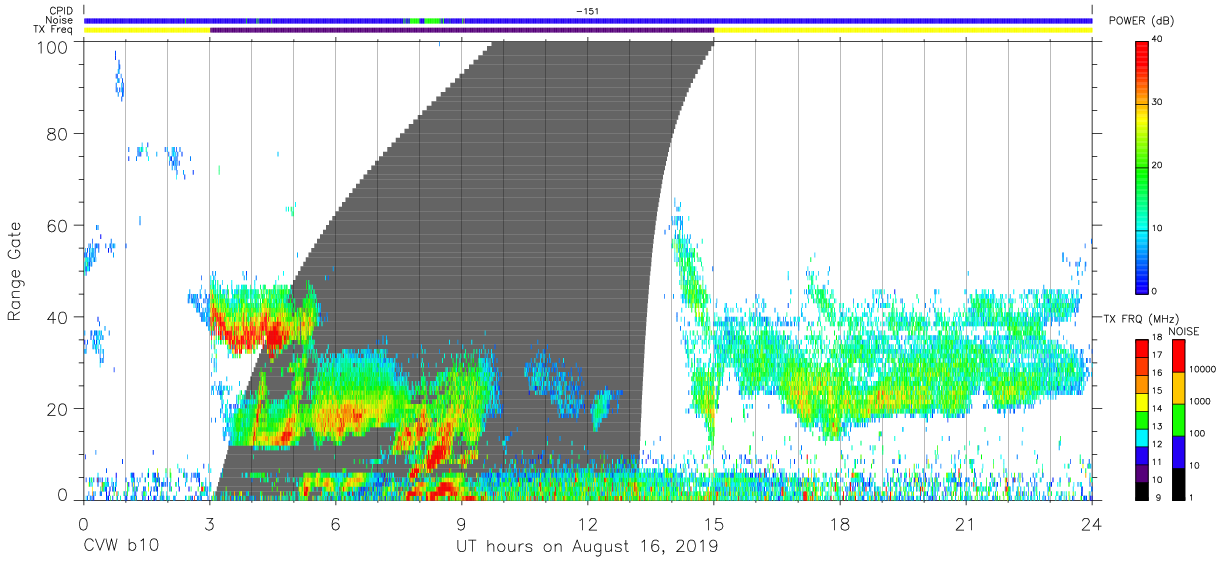Pick the cyan swatch in the TX FRQ legend
1228x567 pixels.
pos(1142,437)
